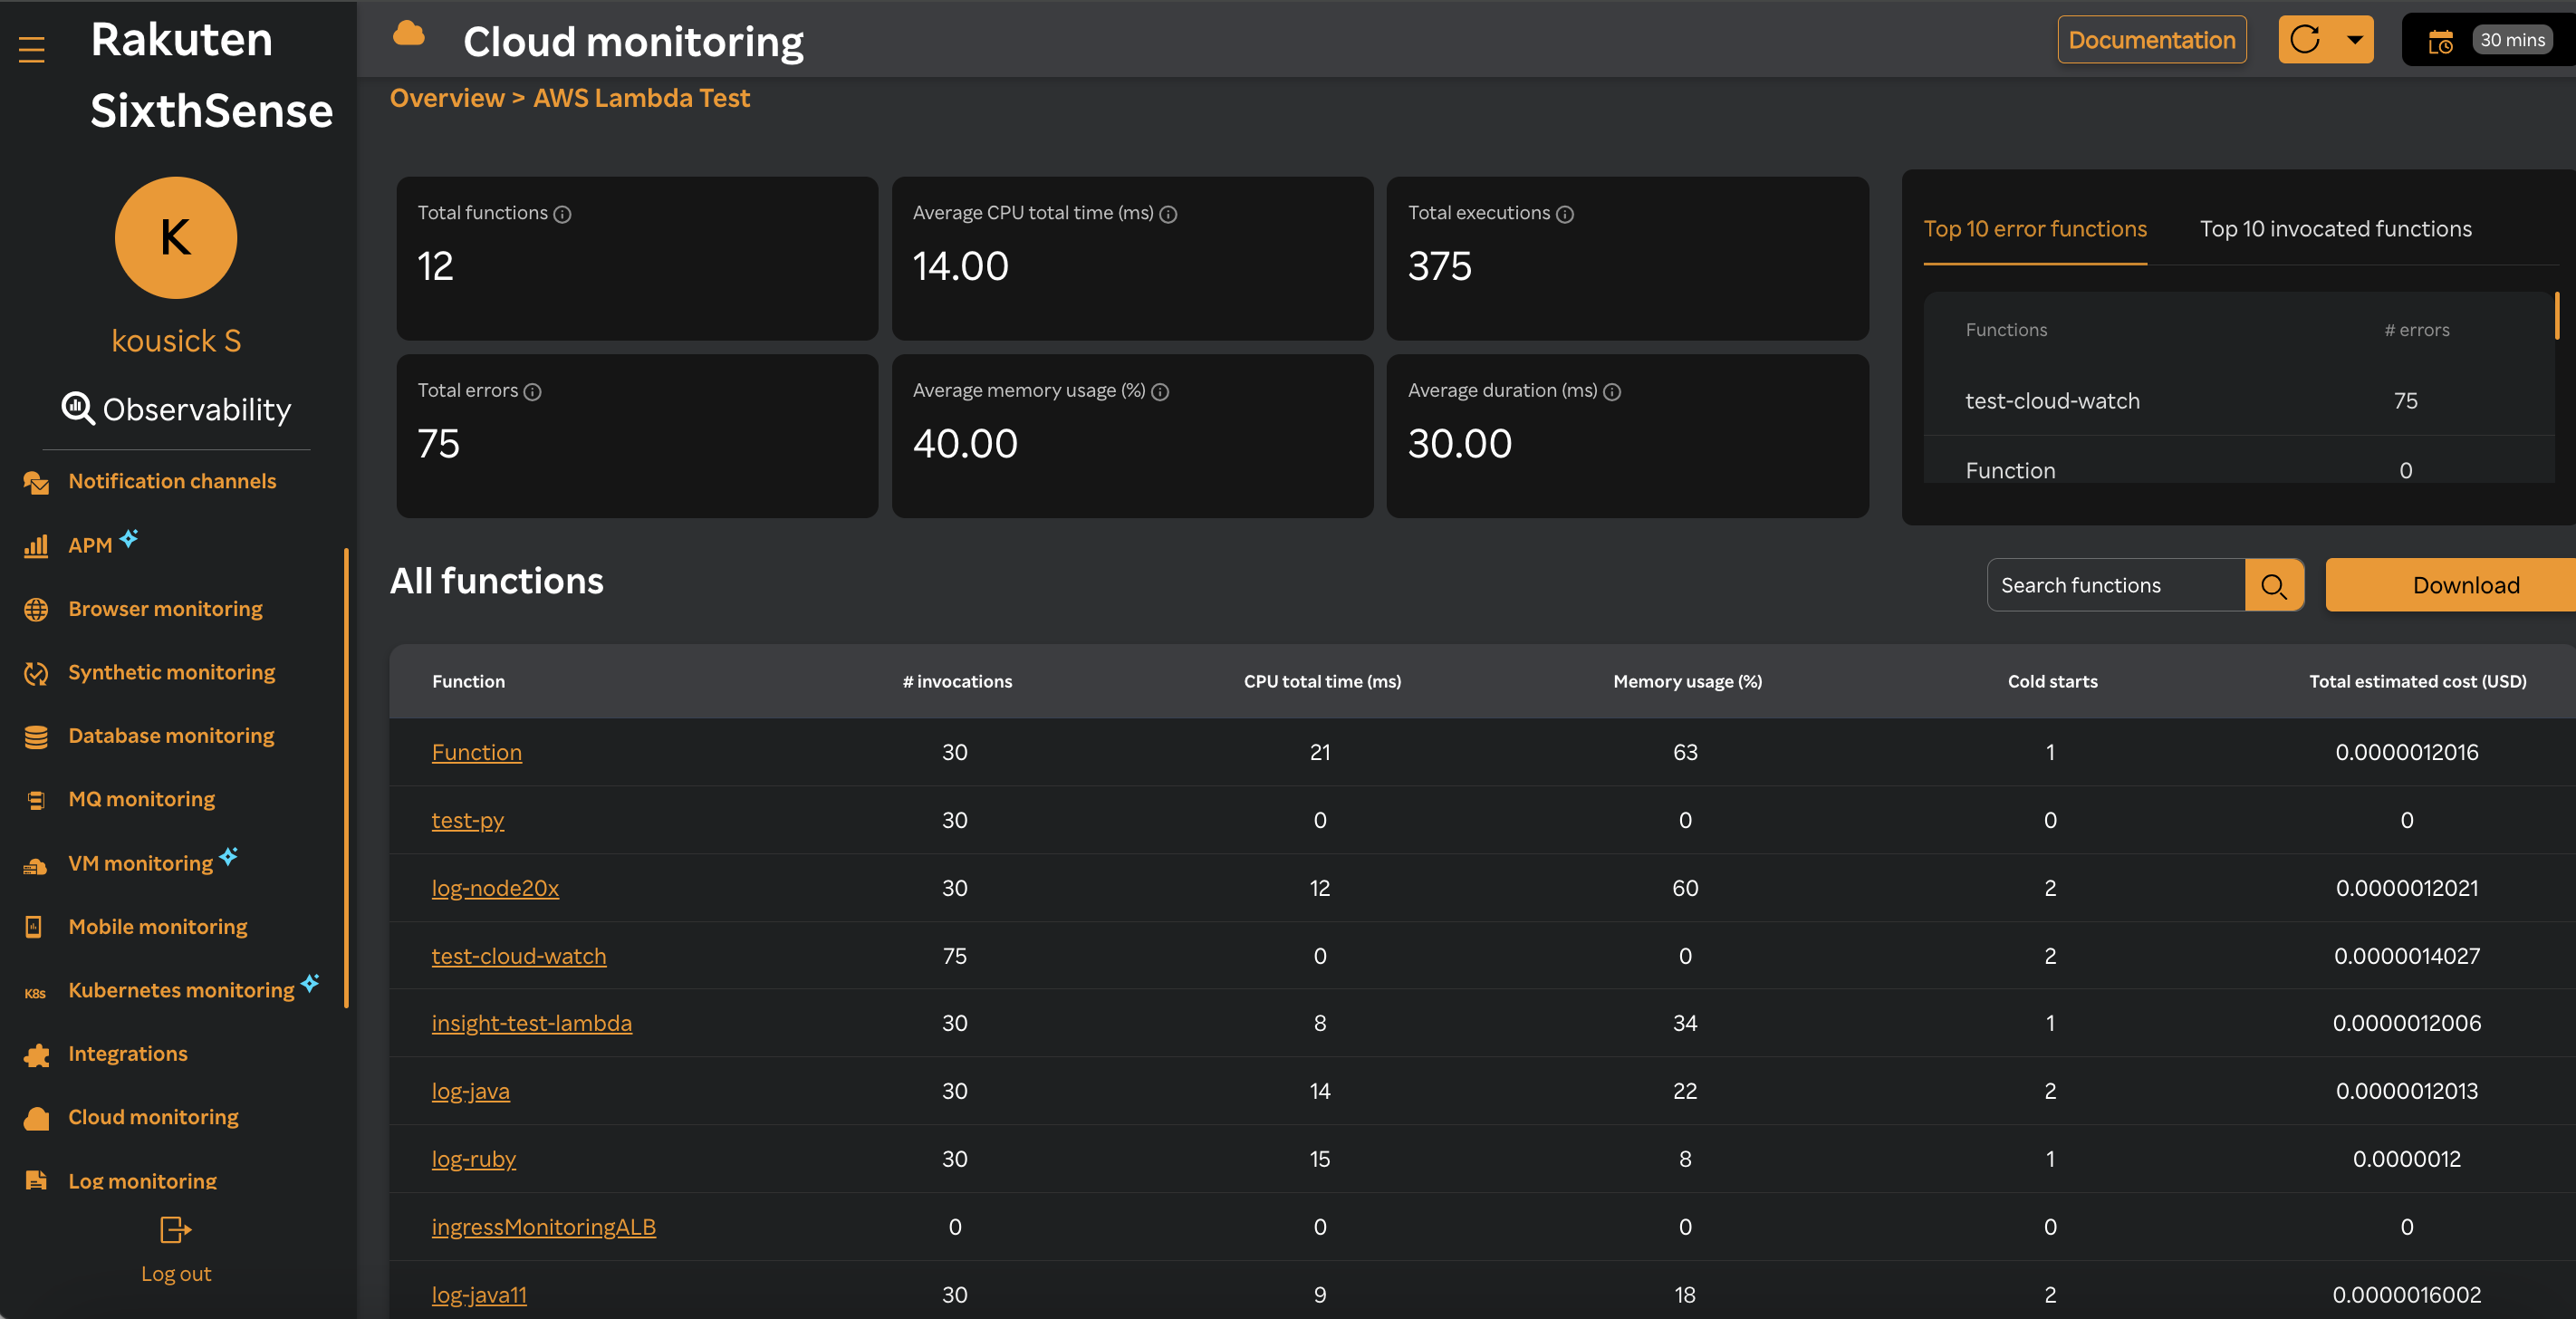2576x1319 pixels.
Task: Click the MQ monitoring icon
Action: click(x=36, y=800)
